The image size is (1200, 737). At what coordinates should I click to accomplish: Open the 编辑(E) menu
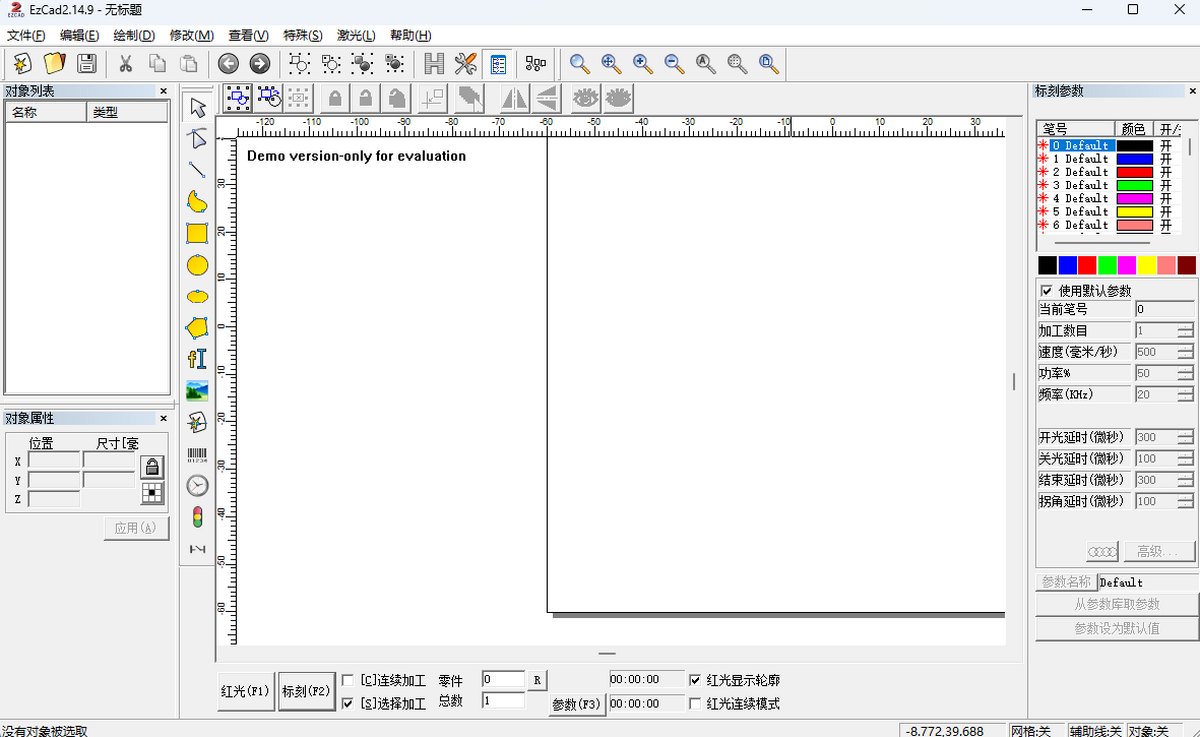79,35
